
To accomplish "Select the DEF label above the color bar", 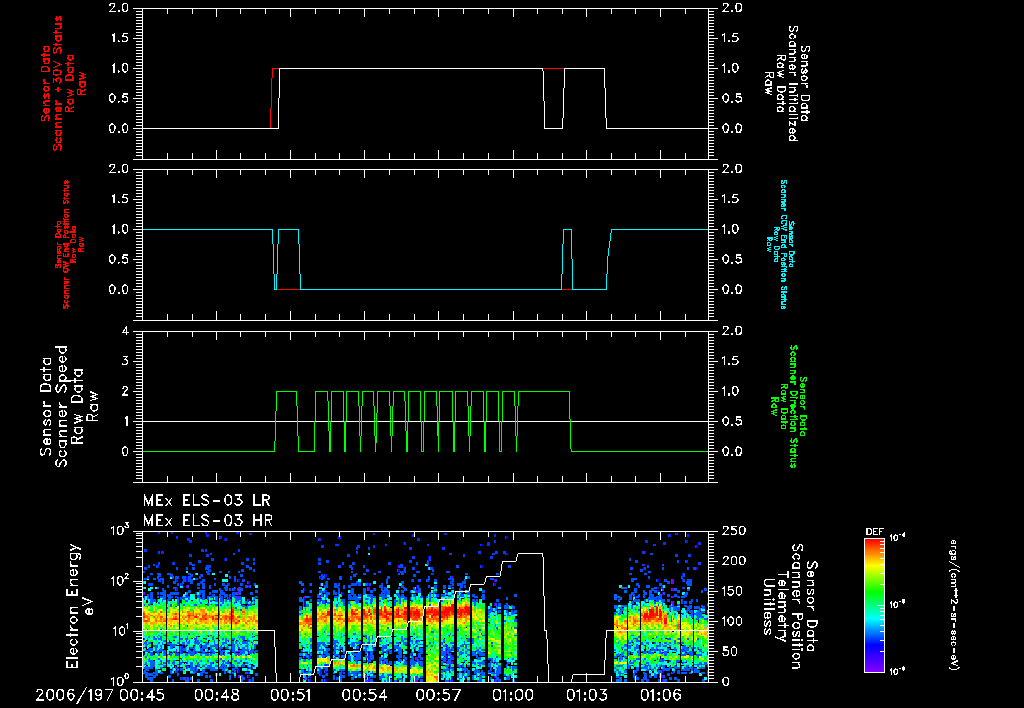I will (x=874, y=532).
